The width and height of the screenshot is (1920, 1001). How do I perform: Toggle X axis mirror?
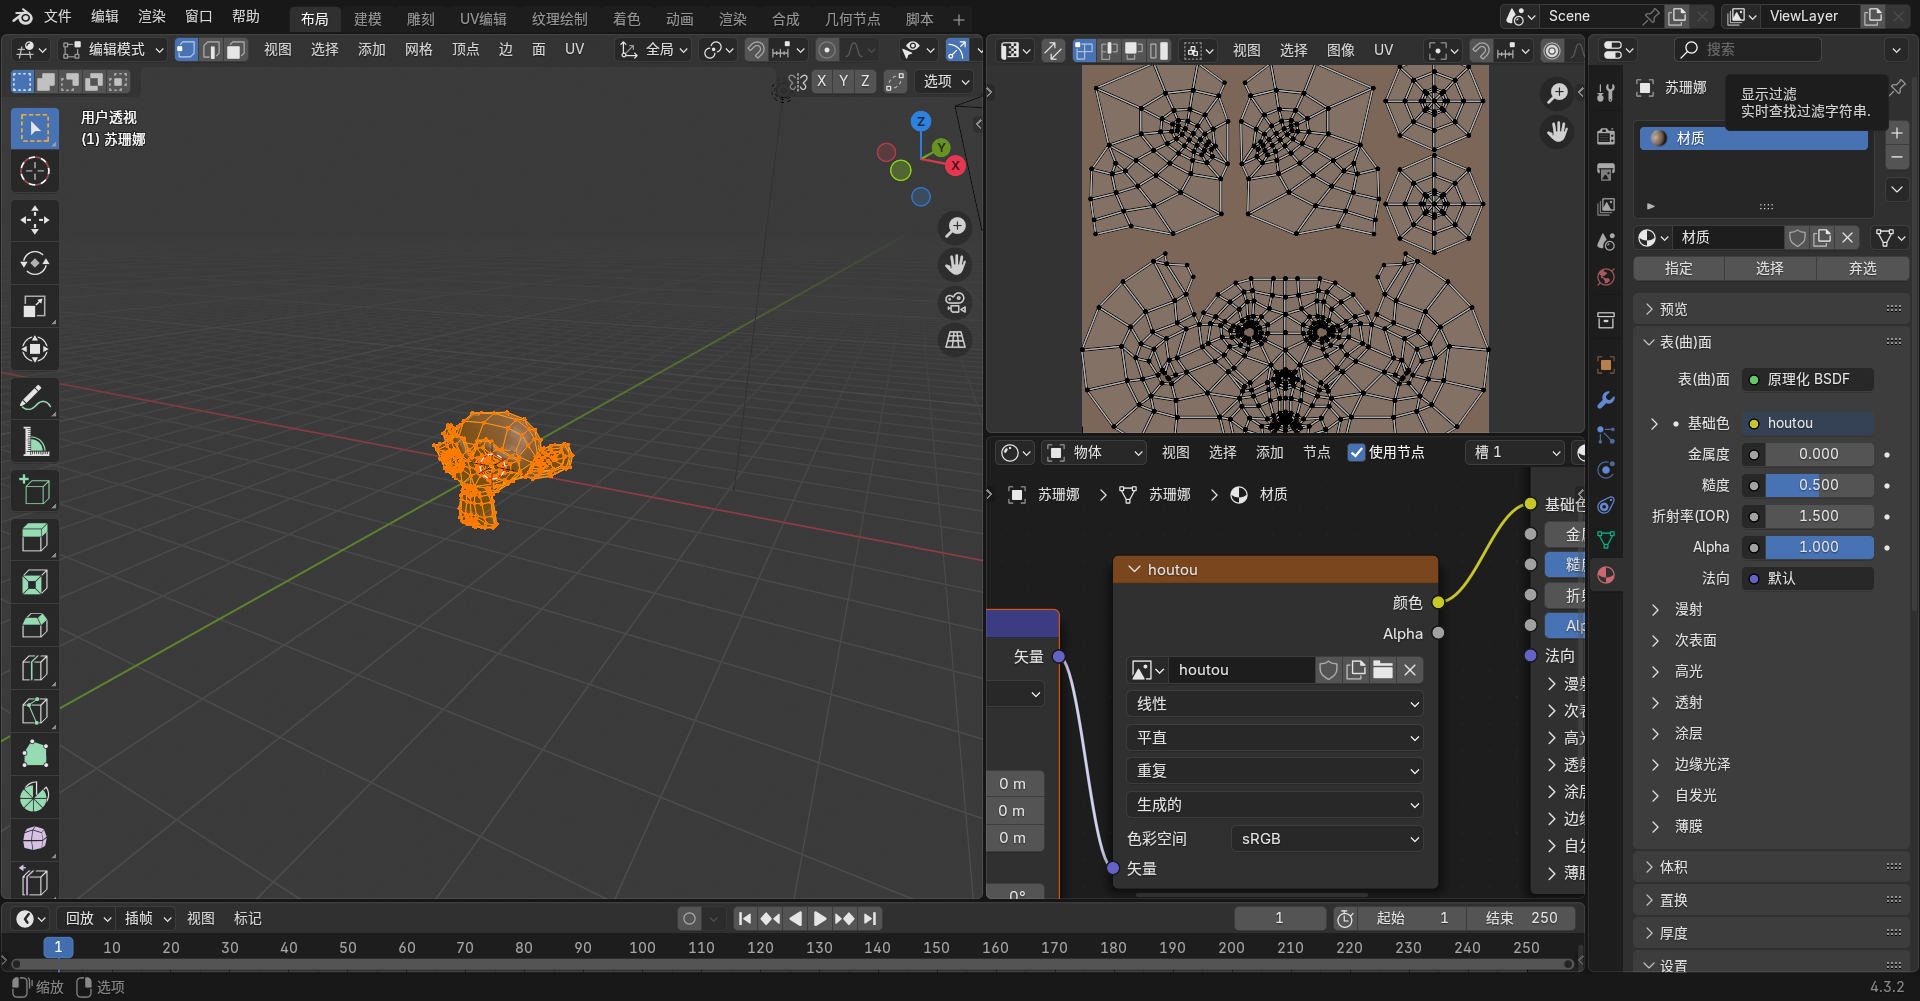tap(822, 82)
